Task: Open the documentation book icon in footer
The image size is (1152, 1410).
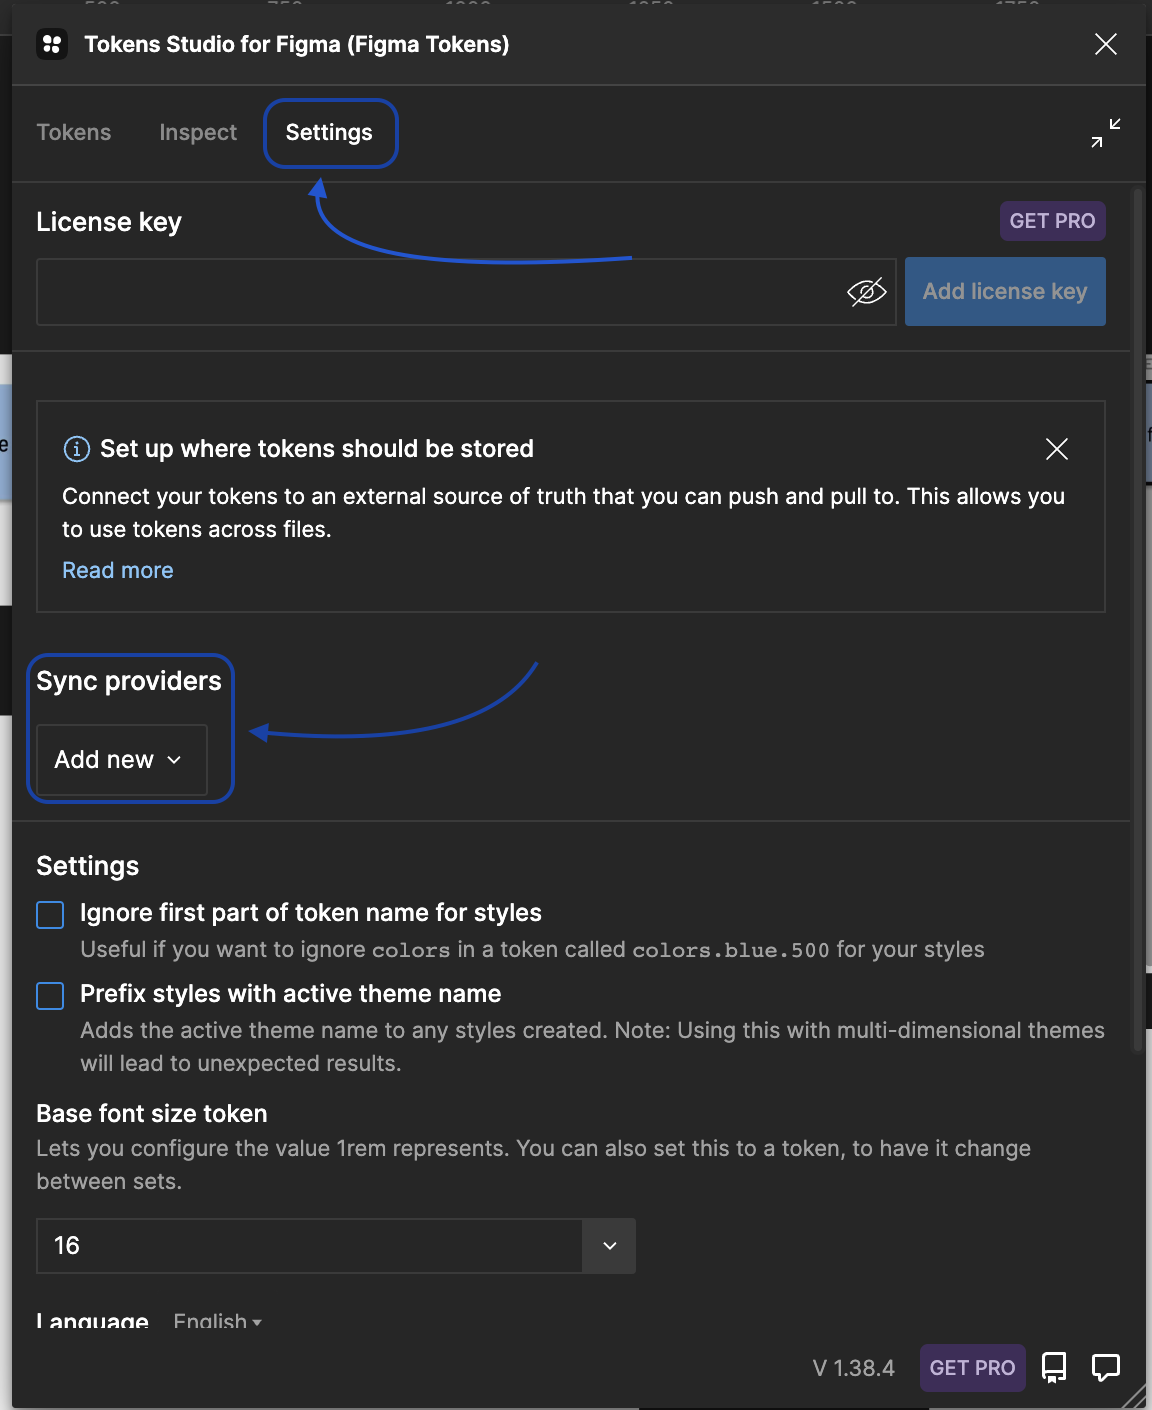Action: point(1054,1367)
